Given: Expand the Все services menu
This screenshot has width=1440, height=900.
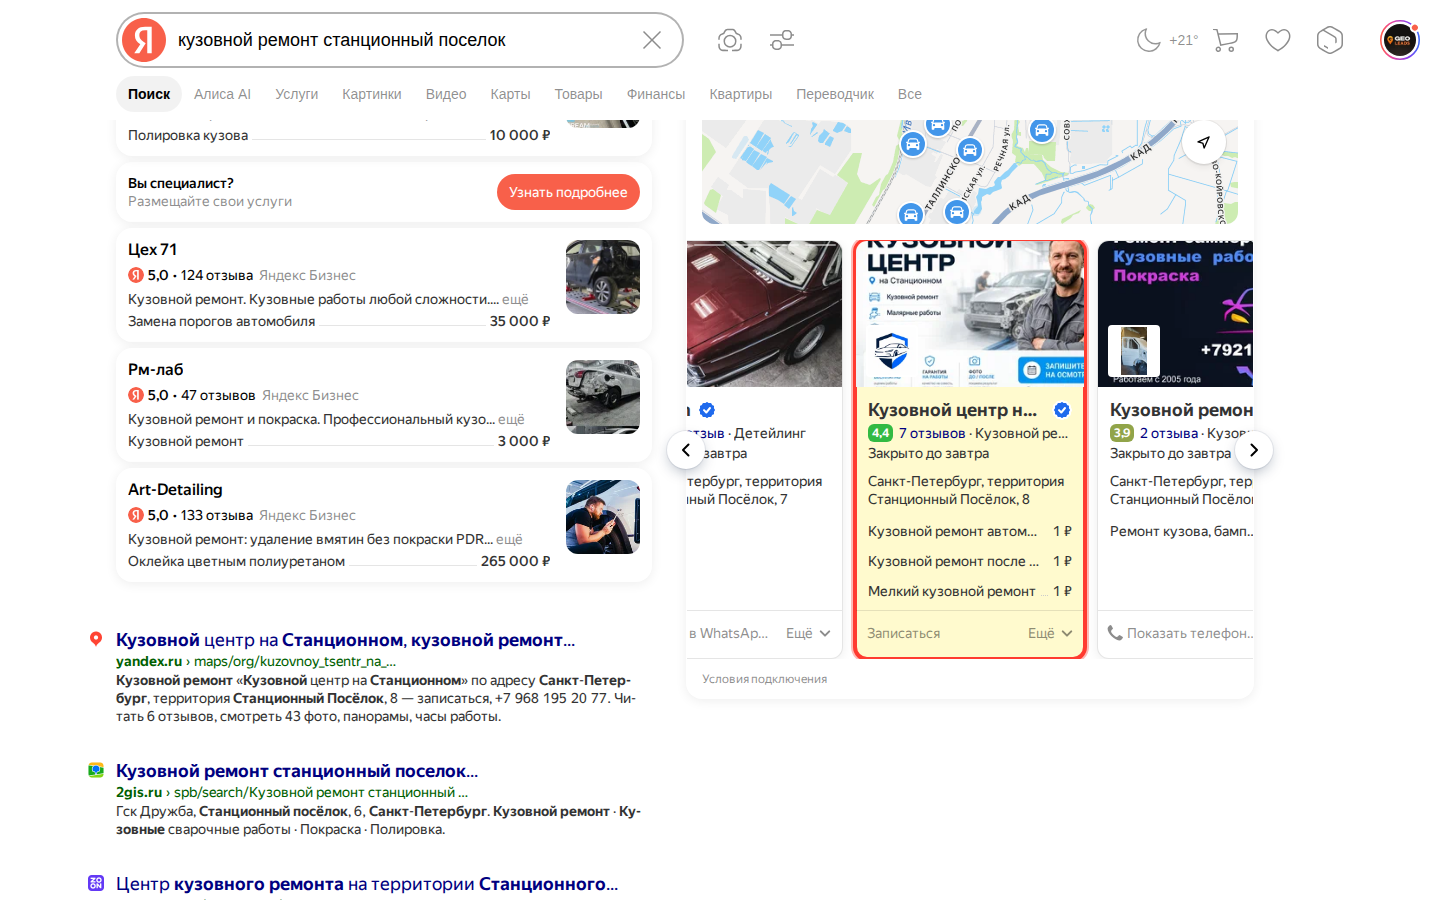Looking at the screenshot, I should 910,94.
